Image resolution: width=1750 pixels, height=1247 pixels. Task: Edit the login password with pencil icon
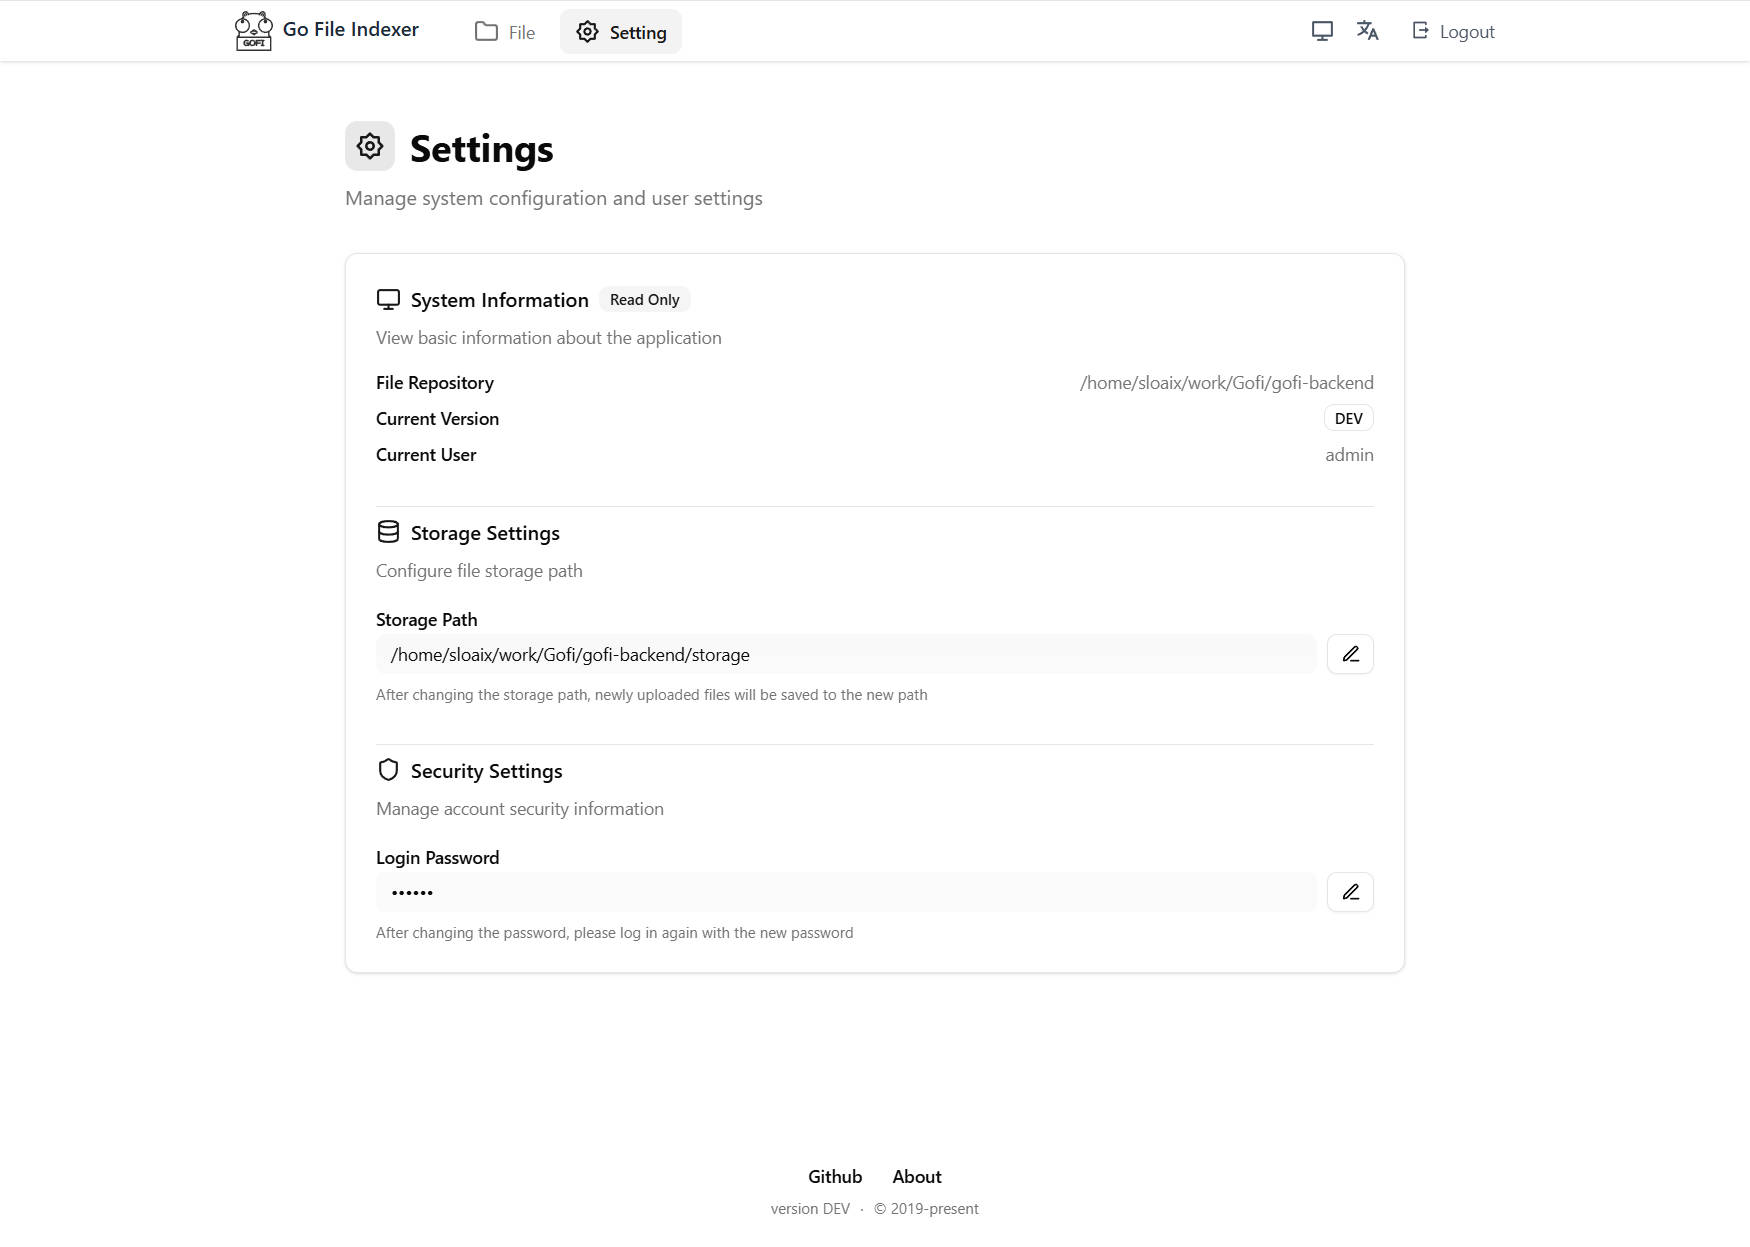coord(1350,892)
